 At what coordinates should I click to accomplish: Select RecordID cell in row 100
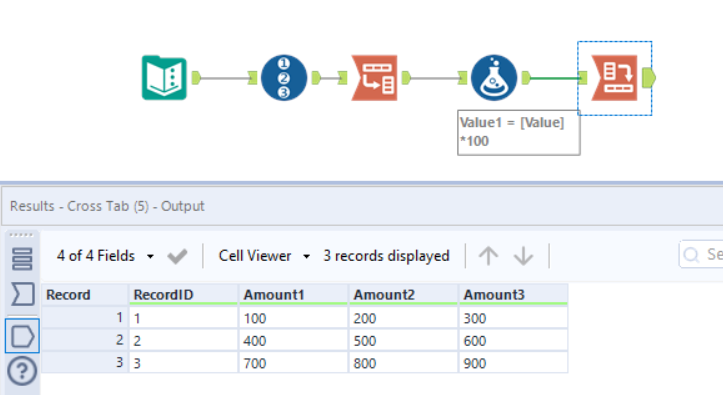point(183,318)
